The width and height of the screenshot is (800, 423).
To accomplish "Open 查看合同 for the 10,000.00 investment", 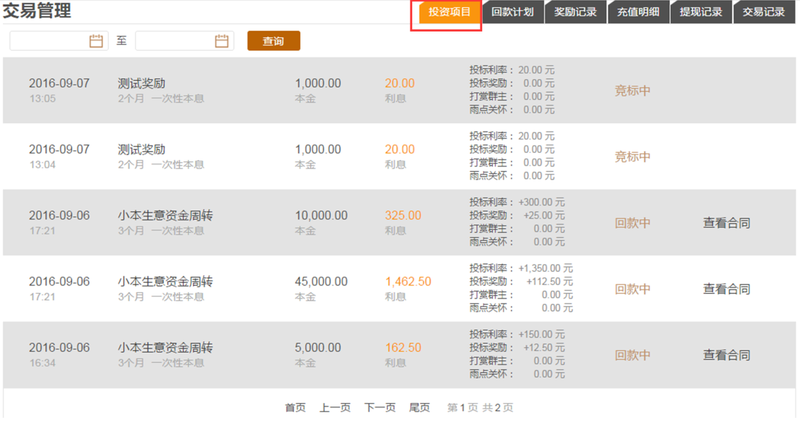I will pos(727,223).
